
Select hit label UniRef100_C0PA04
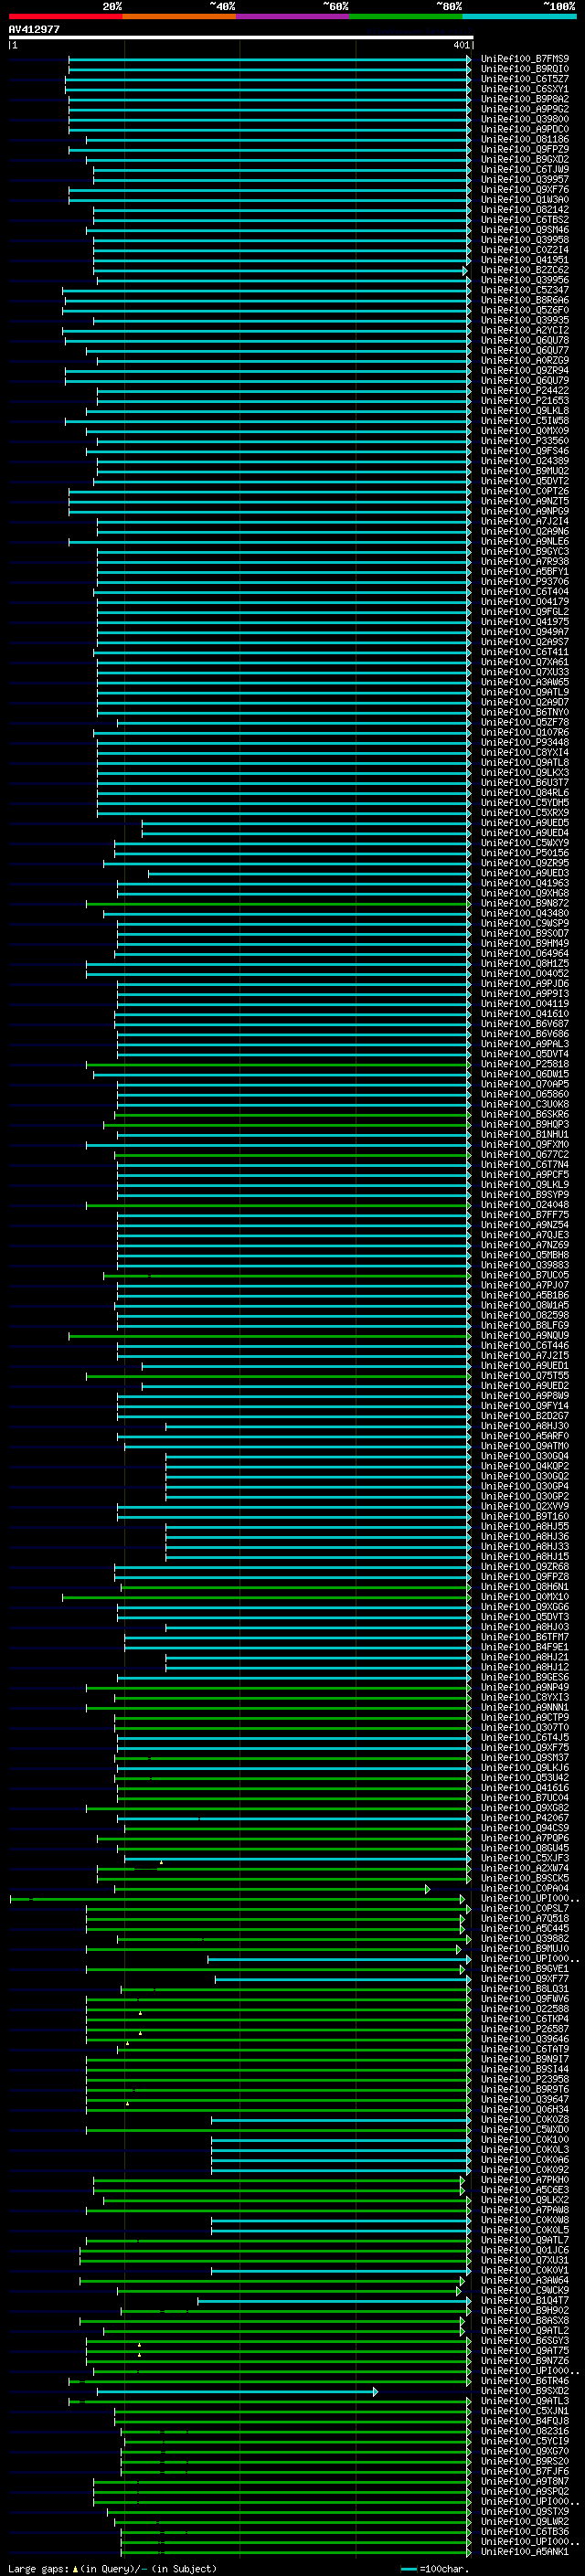click(x=524, y=1889)
